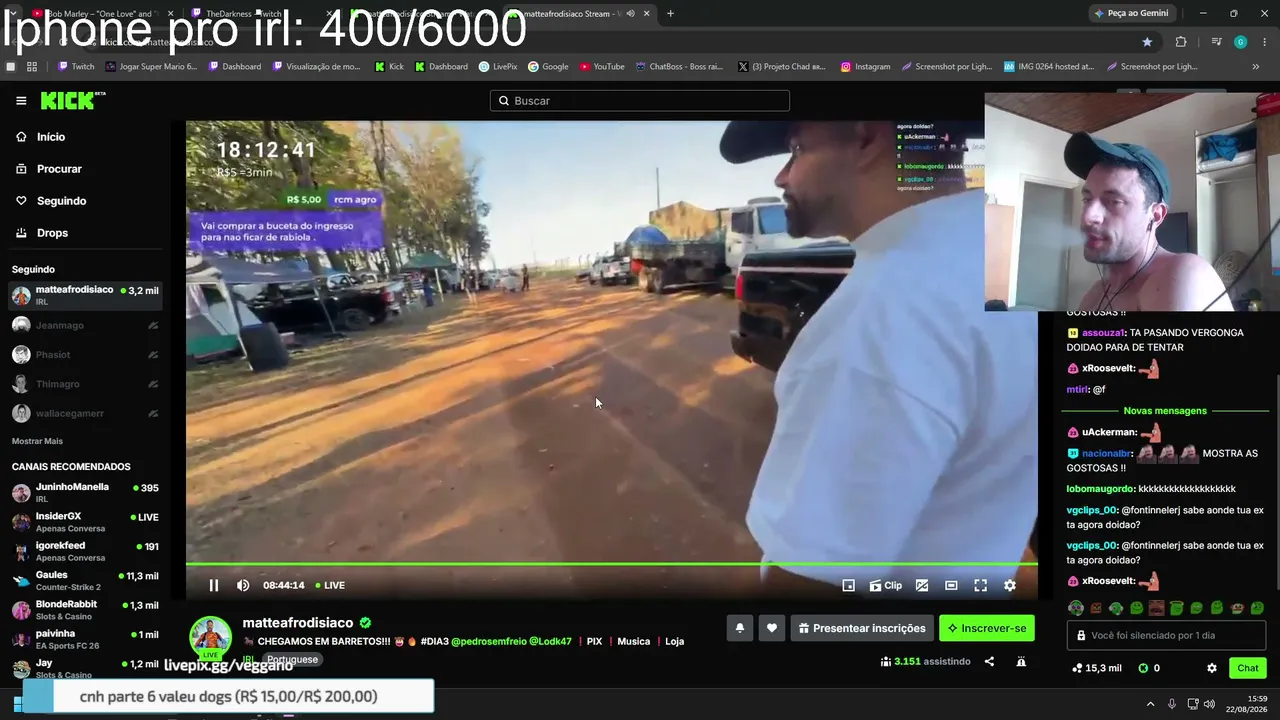This screenshot has height=720, width=1280.
Task: Open offline channel Thimagro
Action: (x=85, y=384)
